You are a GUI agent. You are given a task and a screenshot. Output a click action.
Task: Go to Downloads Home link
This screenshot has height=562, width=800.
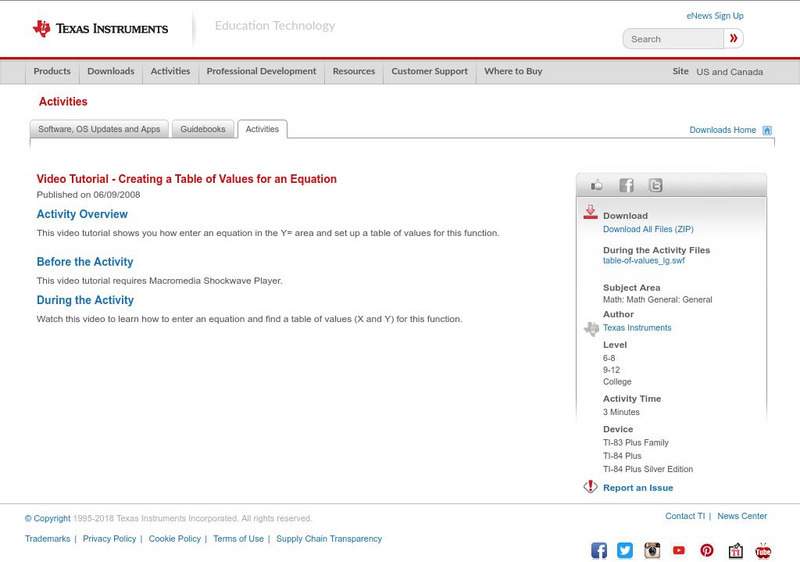coord(722,130)
